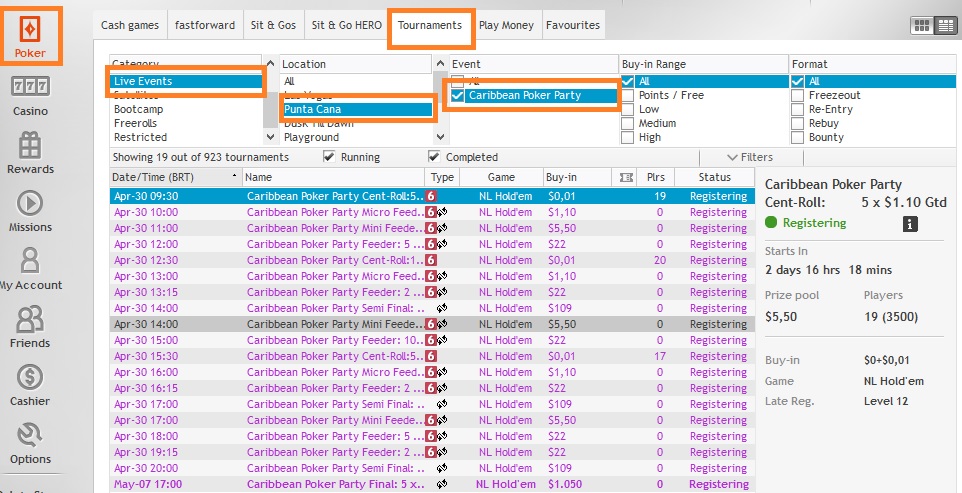962x493 pixels.
Task: Click the 6-max badge on Apr-30 09:30 row
Action: pyautogui.click(x=431, y=196)
